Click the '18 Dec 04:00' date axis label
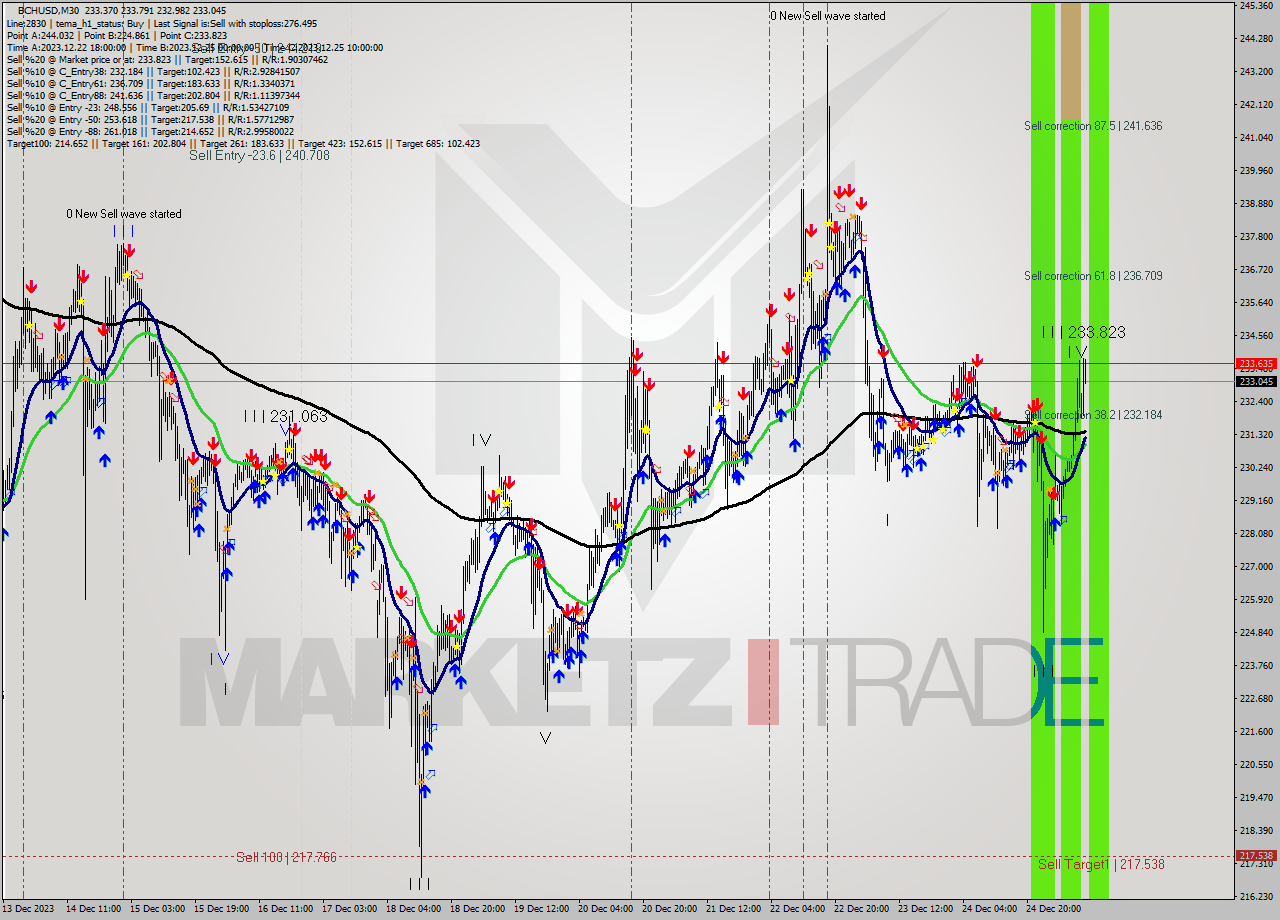 pyautogui.click(x=413, y=909)
